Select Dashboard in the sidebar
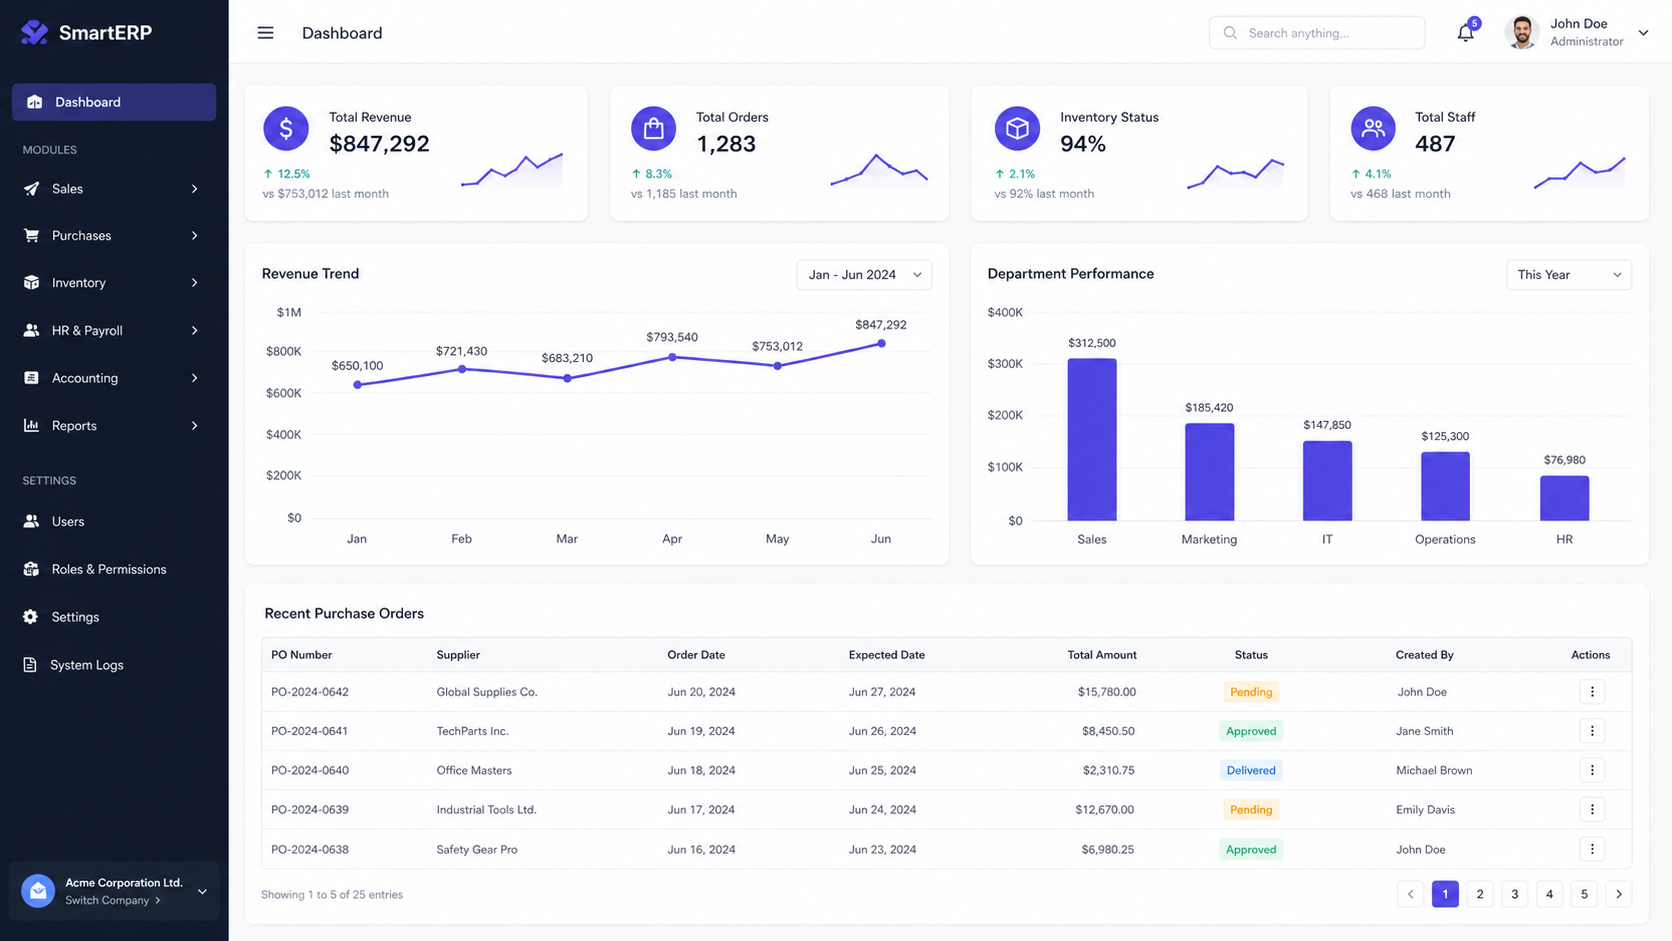The image size is (1672, 941). pos(114,102)
